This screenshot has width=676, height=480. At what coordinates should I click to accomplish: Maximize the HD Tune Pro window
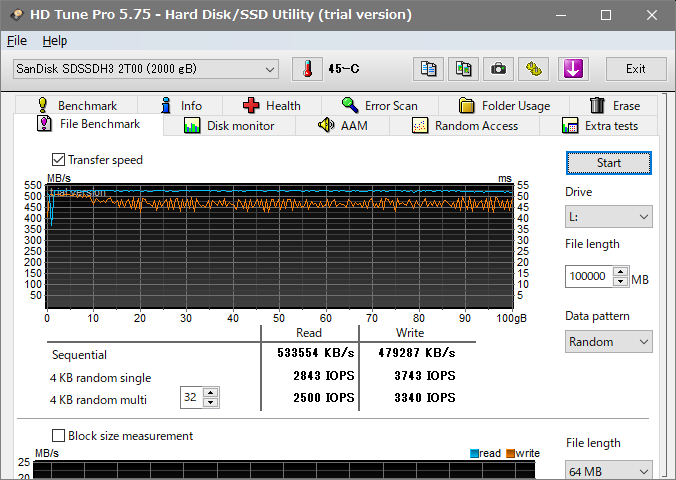coord(606,15)
